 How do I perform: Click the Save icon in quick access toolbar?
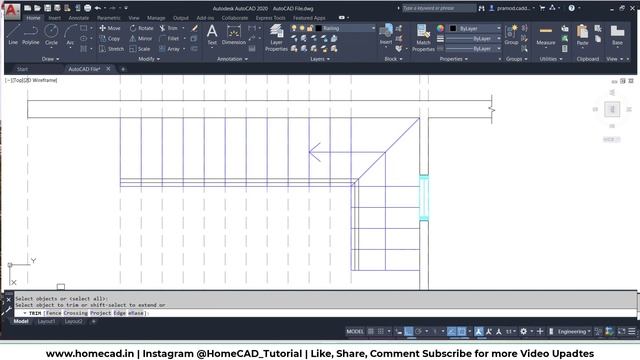pyautogui.click(x=47, y=8)
